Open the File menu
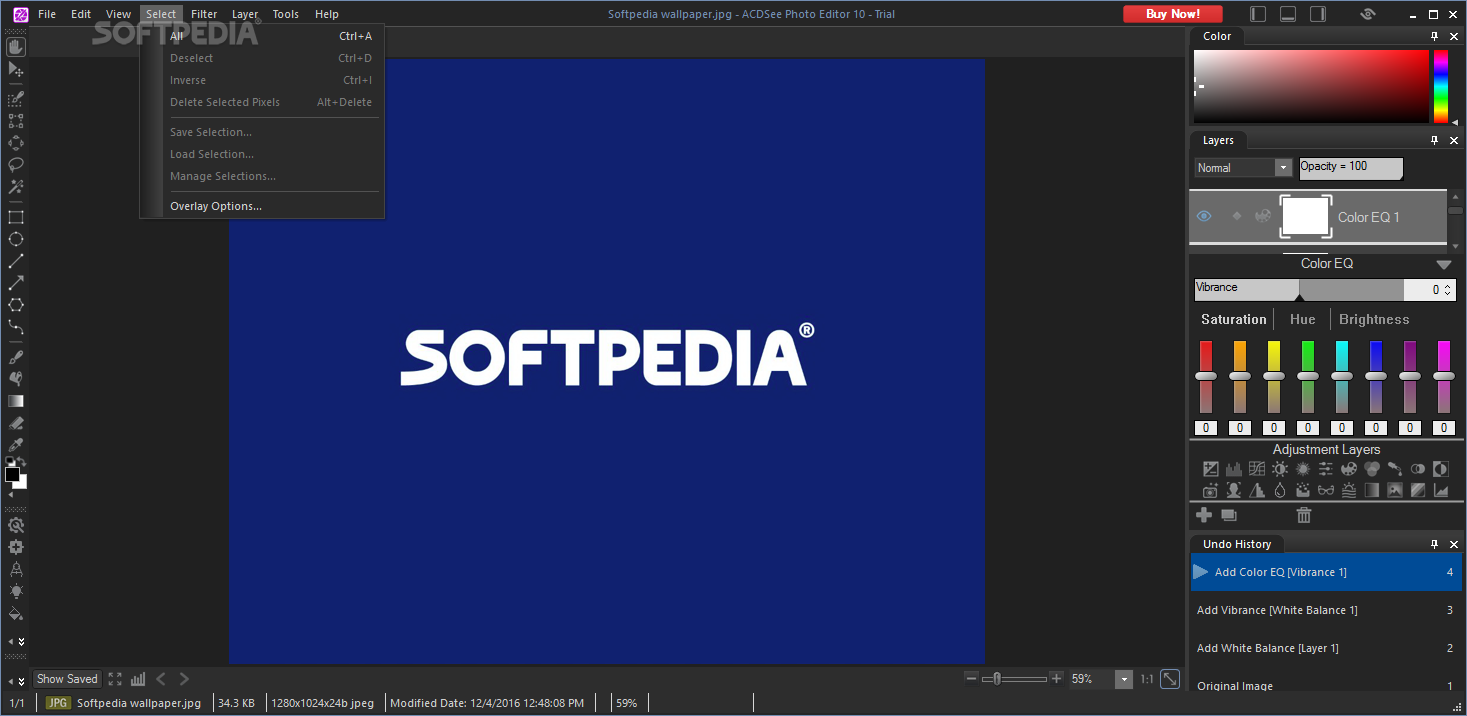The image size is (1467, 716). (x=47, y=14)
